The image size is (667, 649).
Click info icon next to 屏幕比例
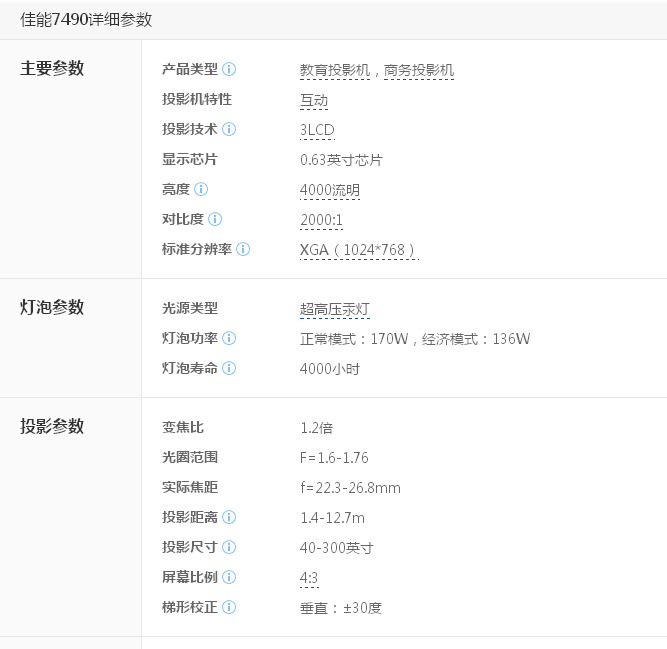[229, 577]
